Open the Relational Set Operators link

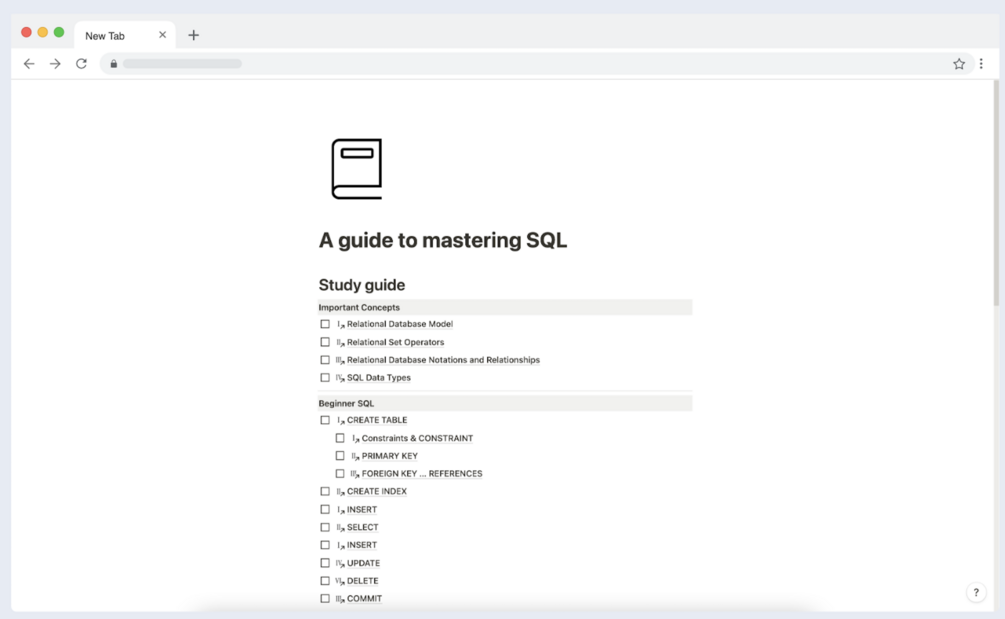(395, 342)
